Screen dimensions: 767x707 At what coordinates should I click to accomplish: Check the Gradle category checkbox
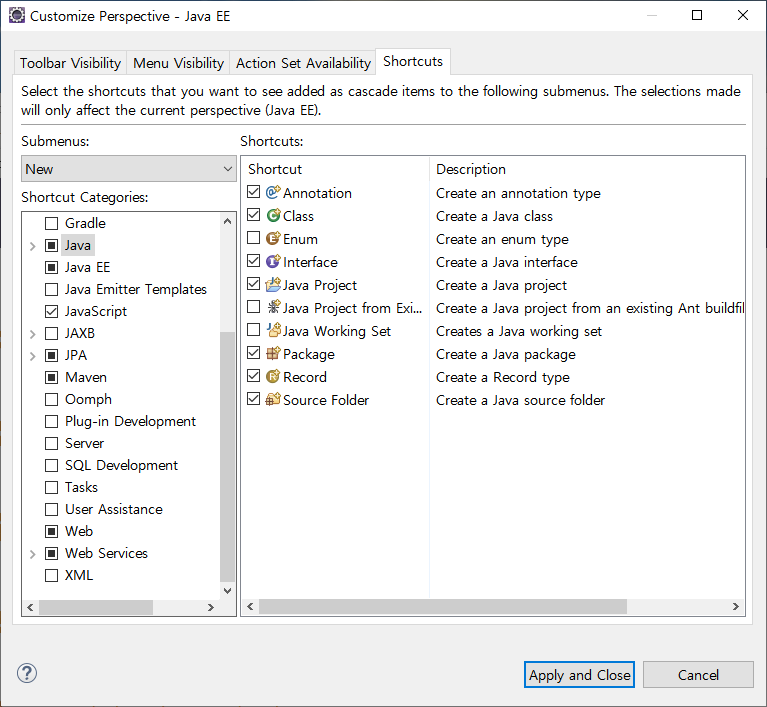click(x=51, y=224)
